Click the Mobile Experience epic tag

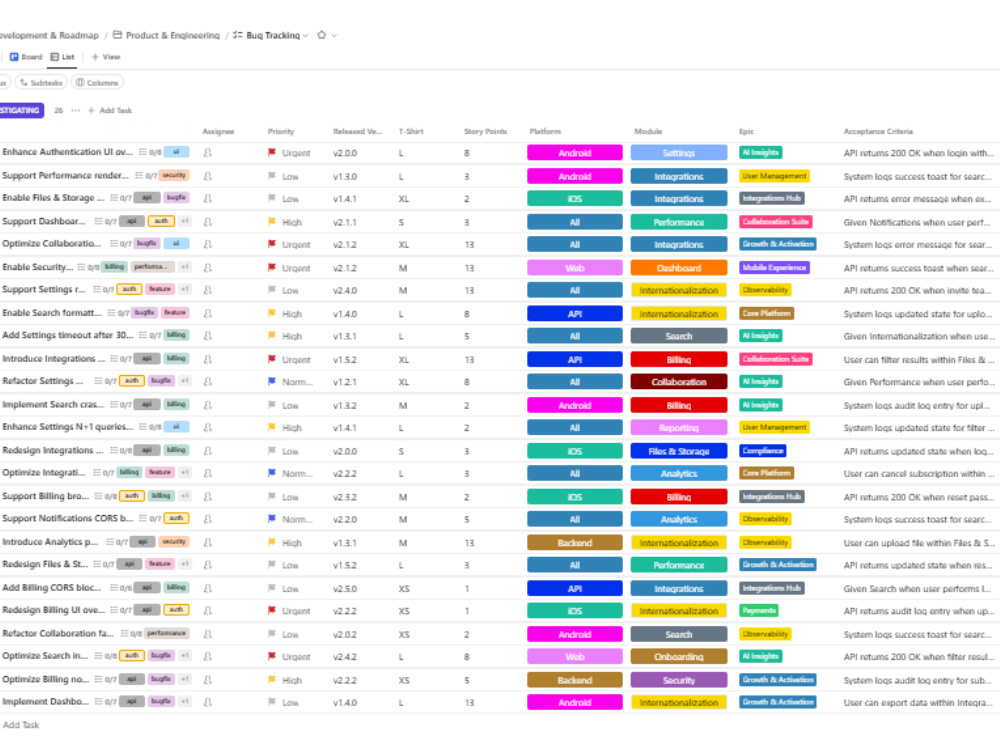pos(774,267)
